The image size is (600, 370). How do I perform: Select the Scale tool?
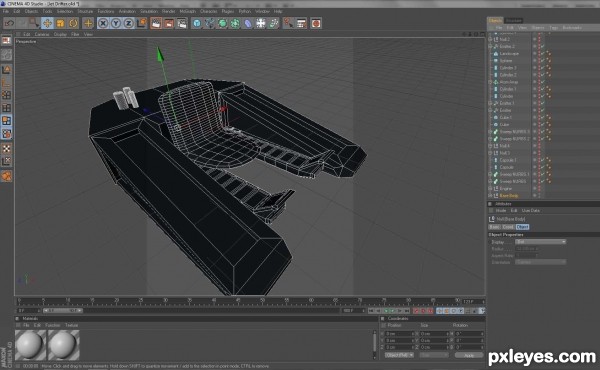pos(60,23)
